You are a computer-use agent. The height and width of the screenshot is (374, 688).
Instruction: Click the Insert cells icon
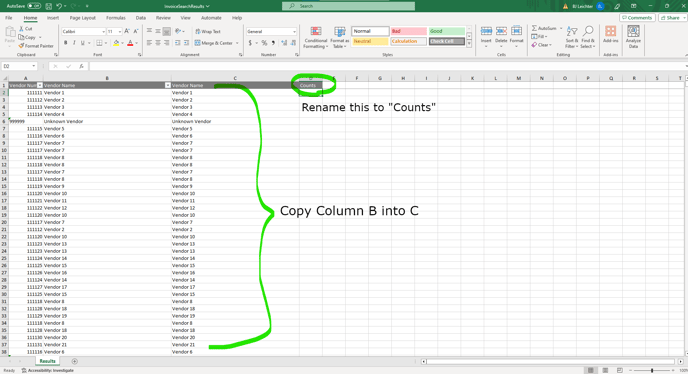[486, 37]
